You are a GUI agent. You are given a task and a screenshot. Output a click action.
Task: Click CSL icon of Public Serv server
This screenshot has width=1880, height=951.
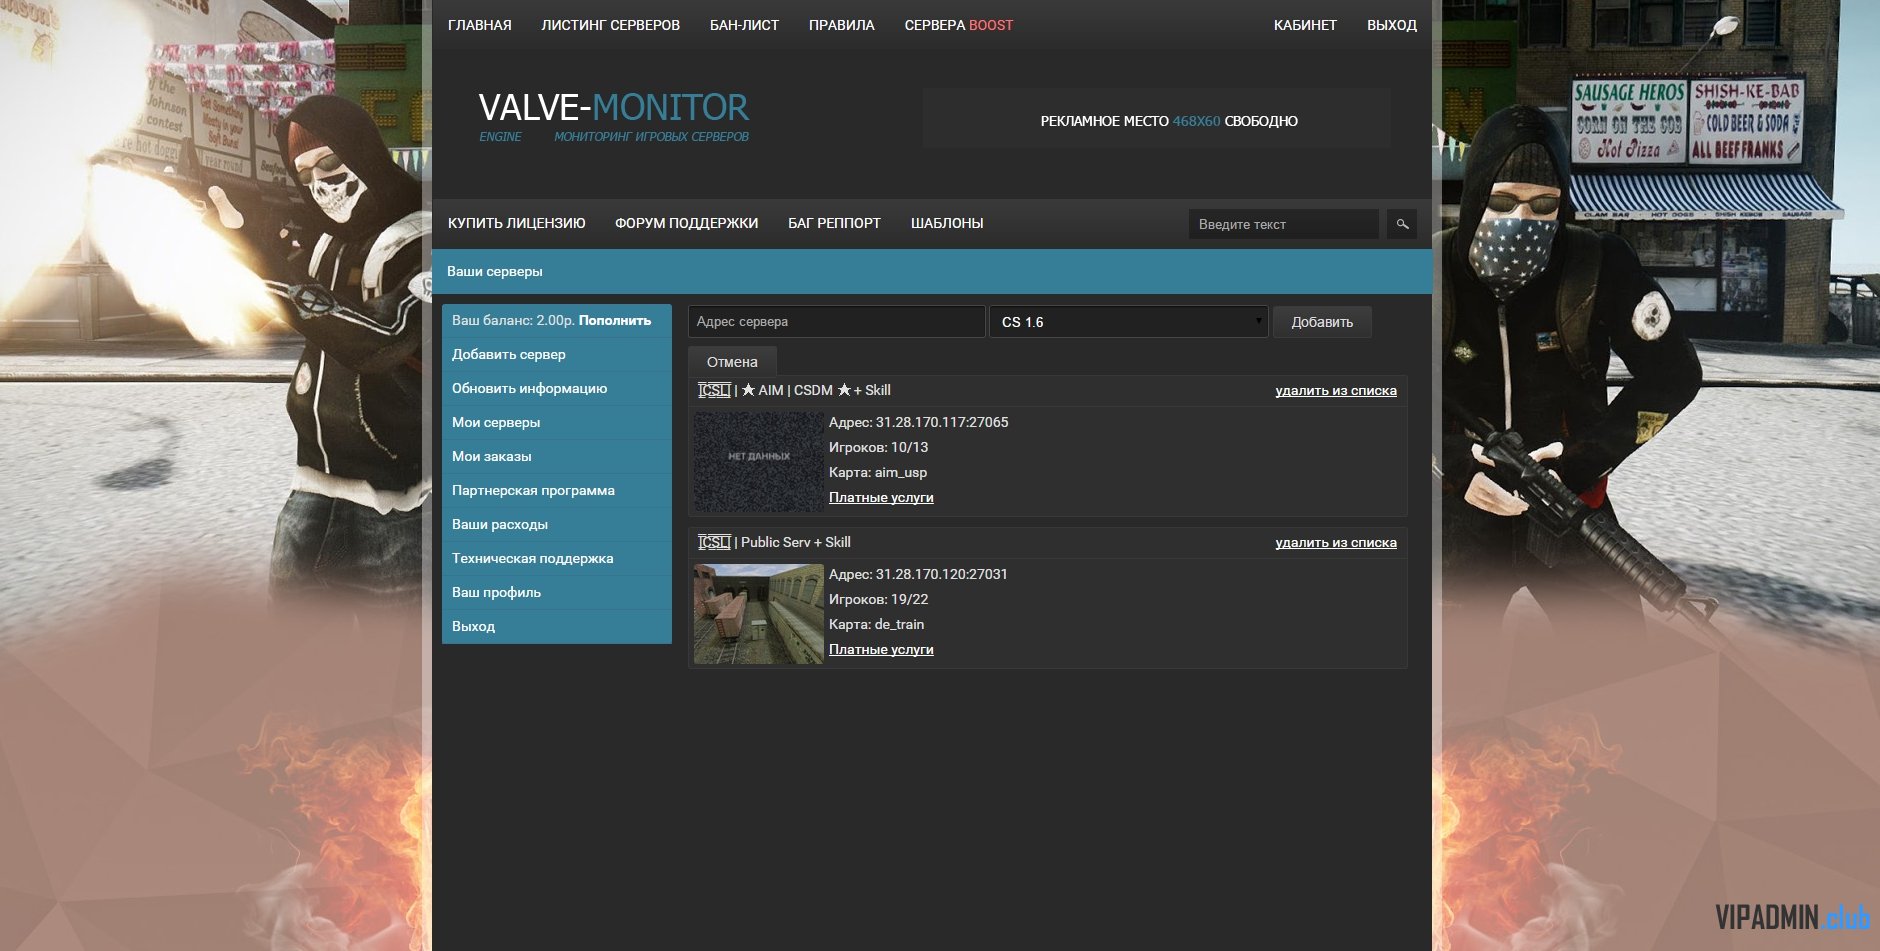click(x=714, y=542)
